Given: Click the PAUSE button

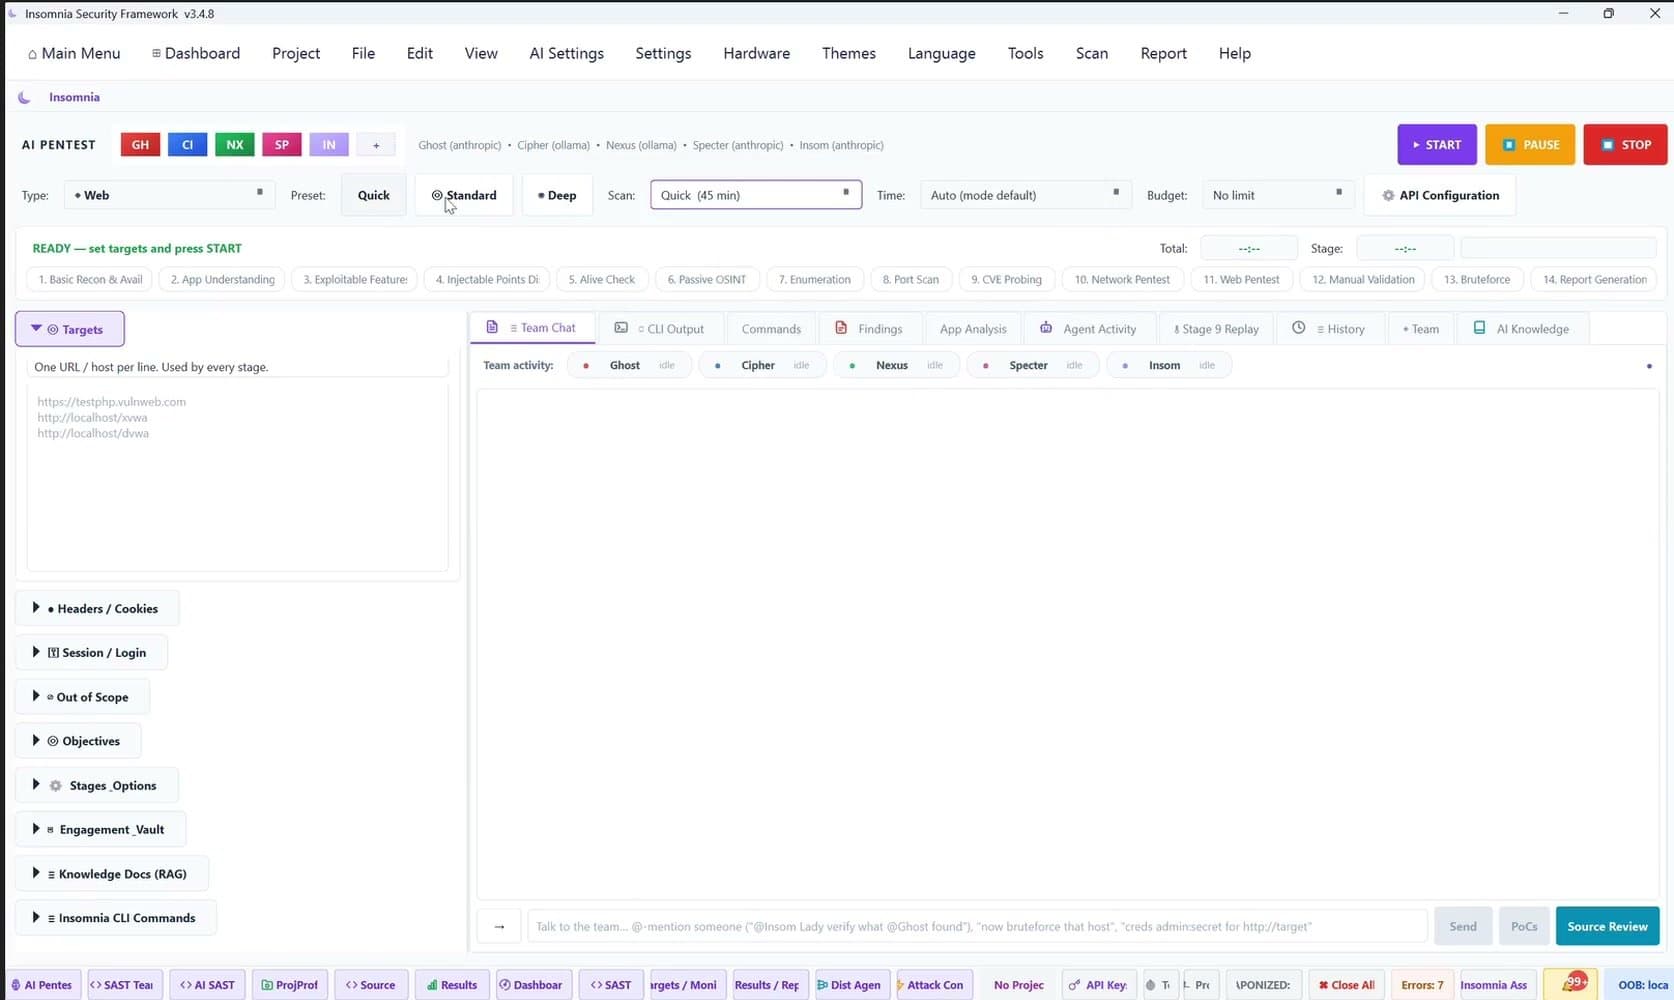Looking at the screenshot, I should tap(1530, 145).
